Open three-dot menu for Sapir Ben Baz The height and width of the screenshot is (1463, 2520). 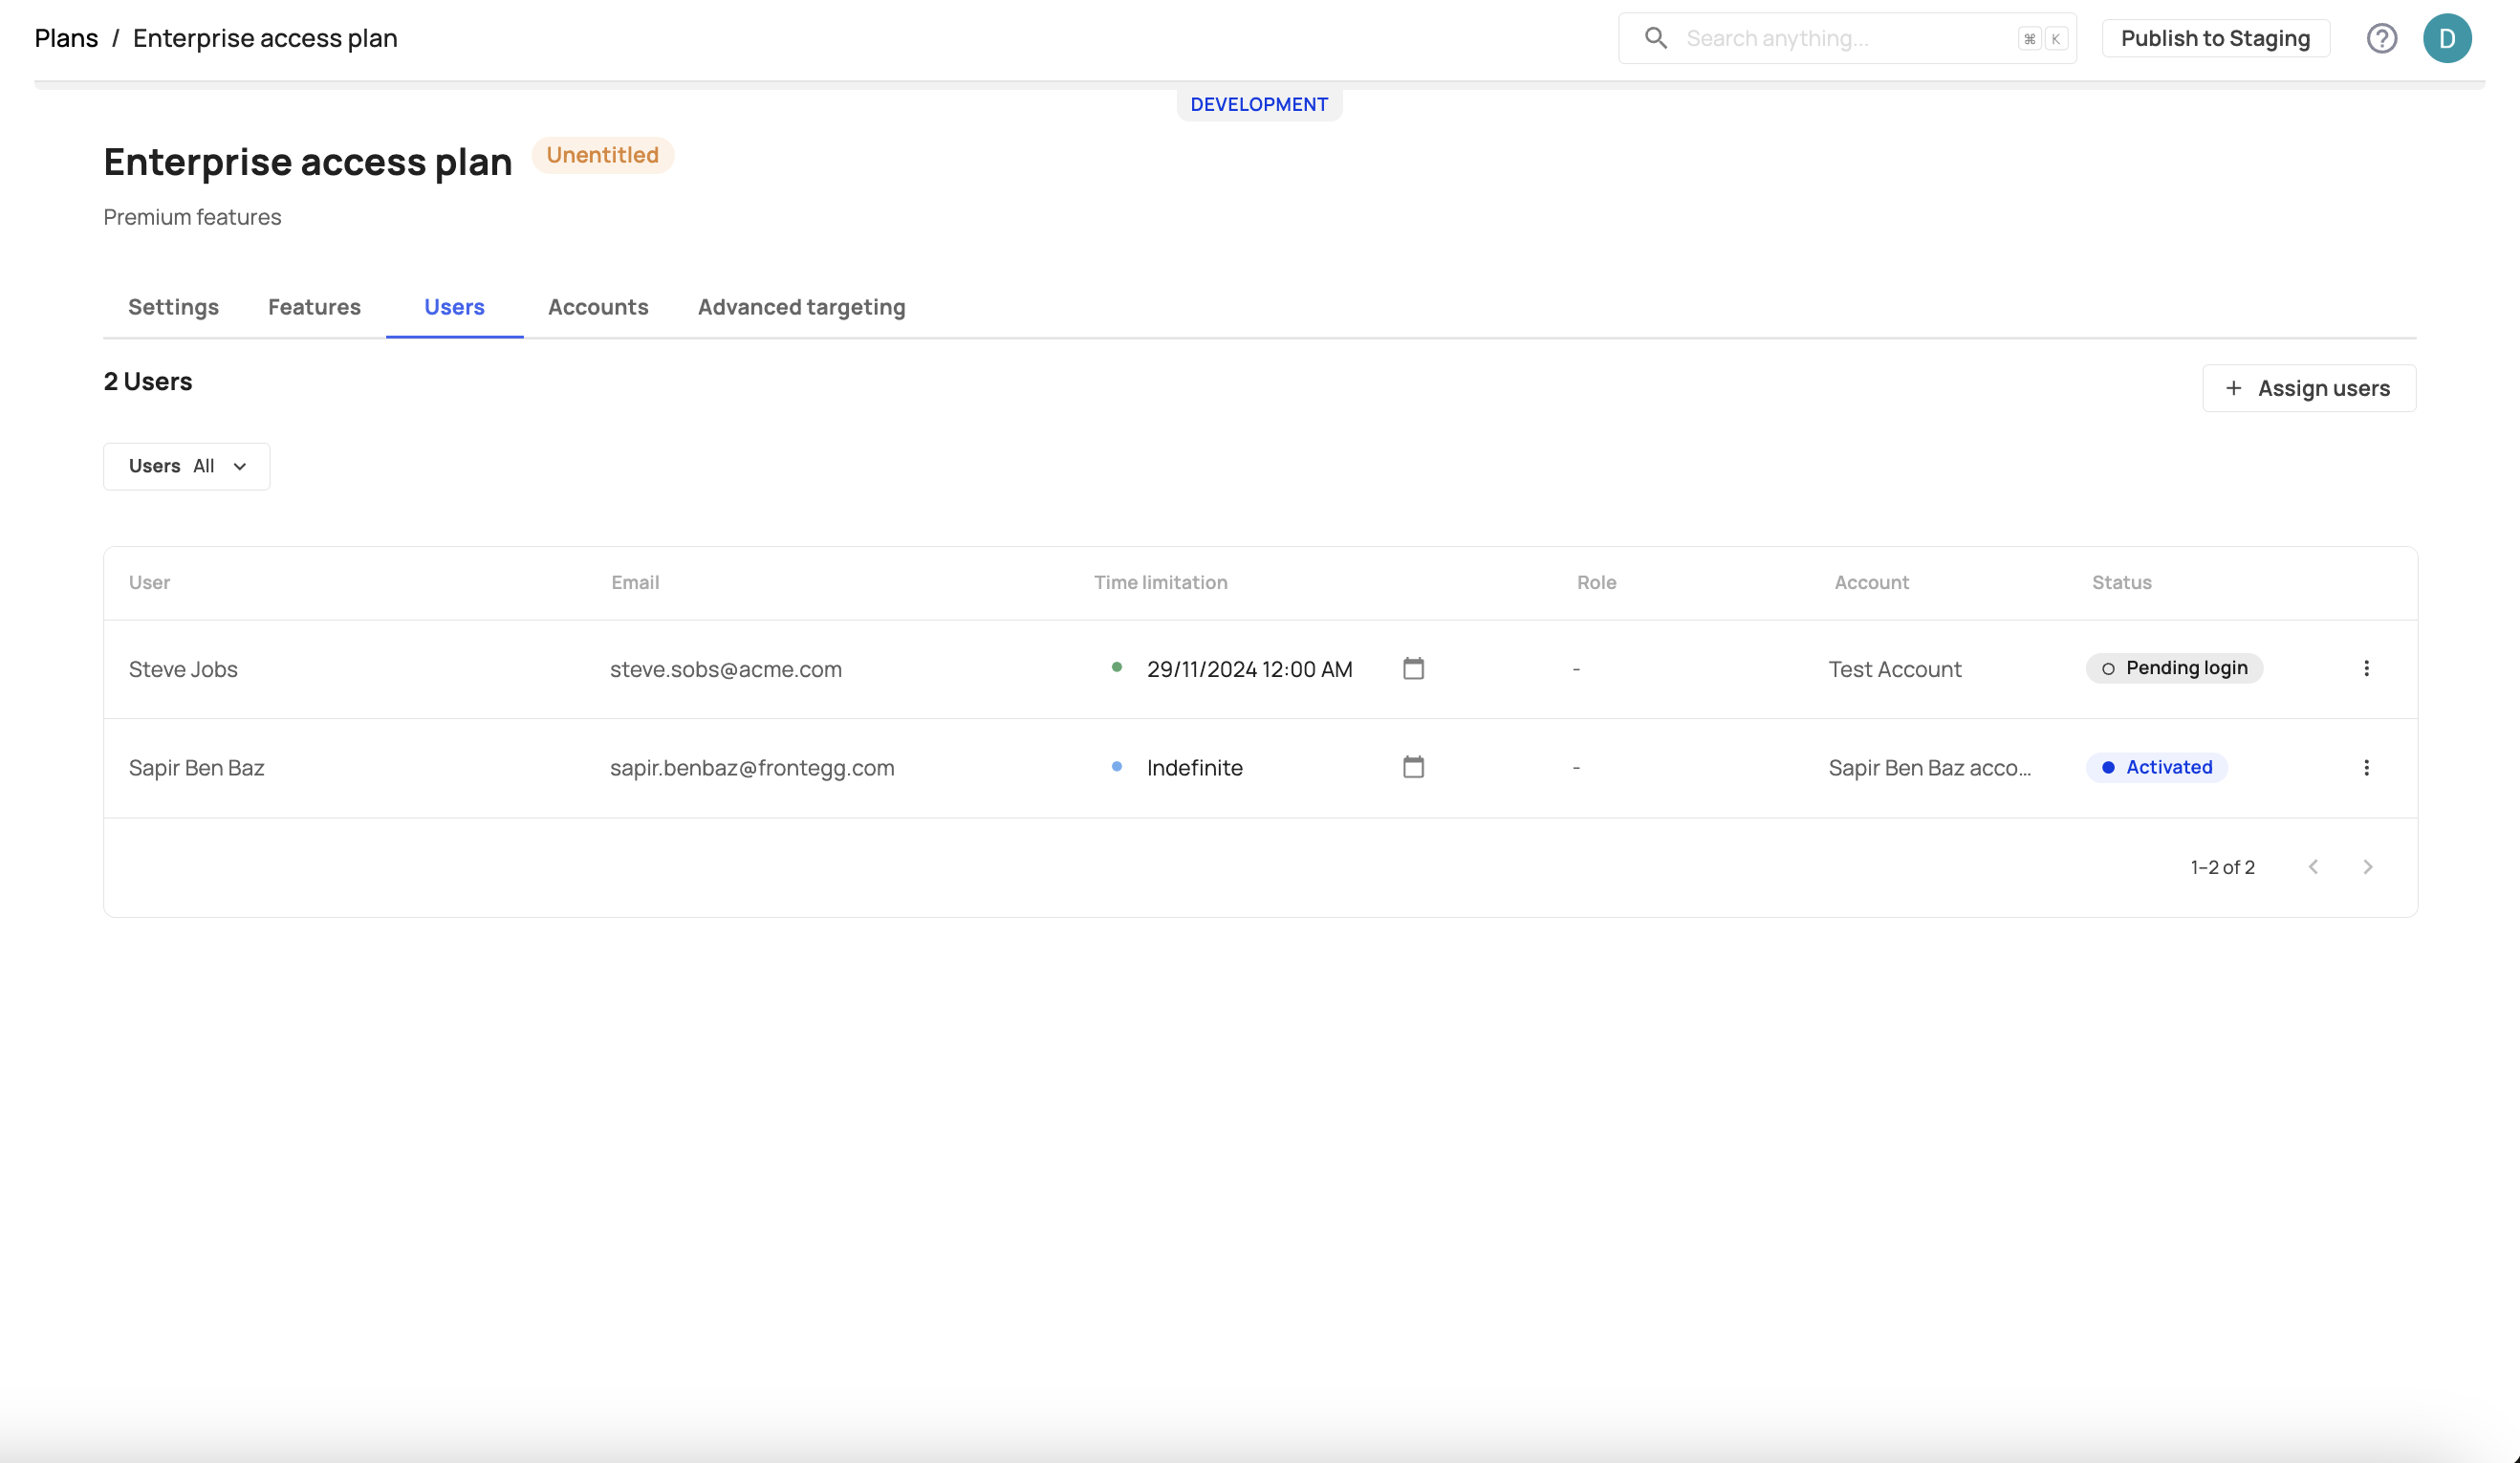tap(2366, 767)
